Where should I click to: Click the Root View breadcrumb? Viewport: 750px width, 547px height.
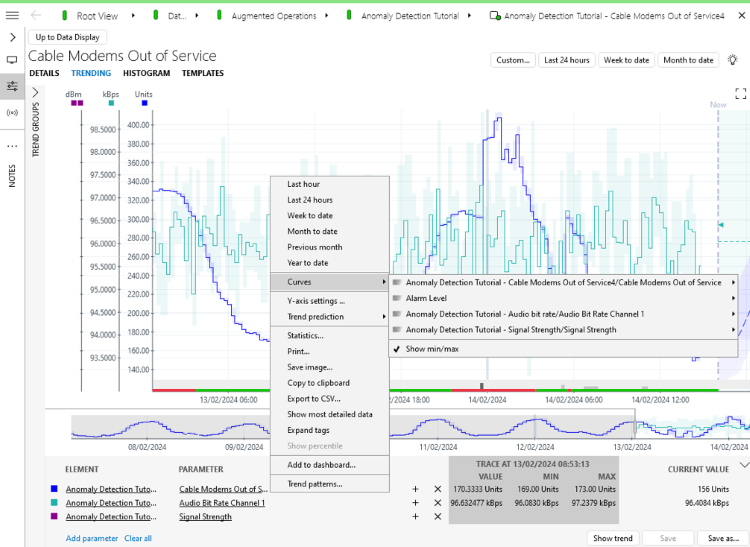97,16
